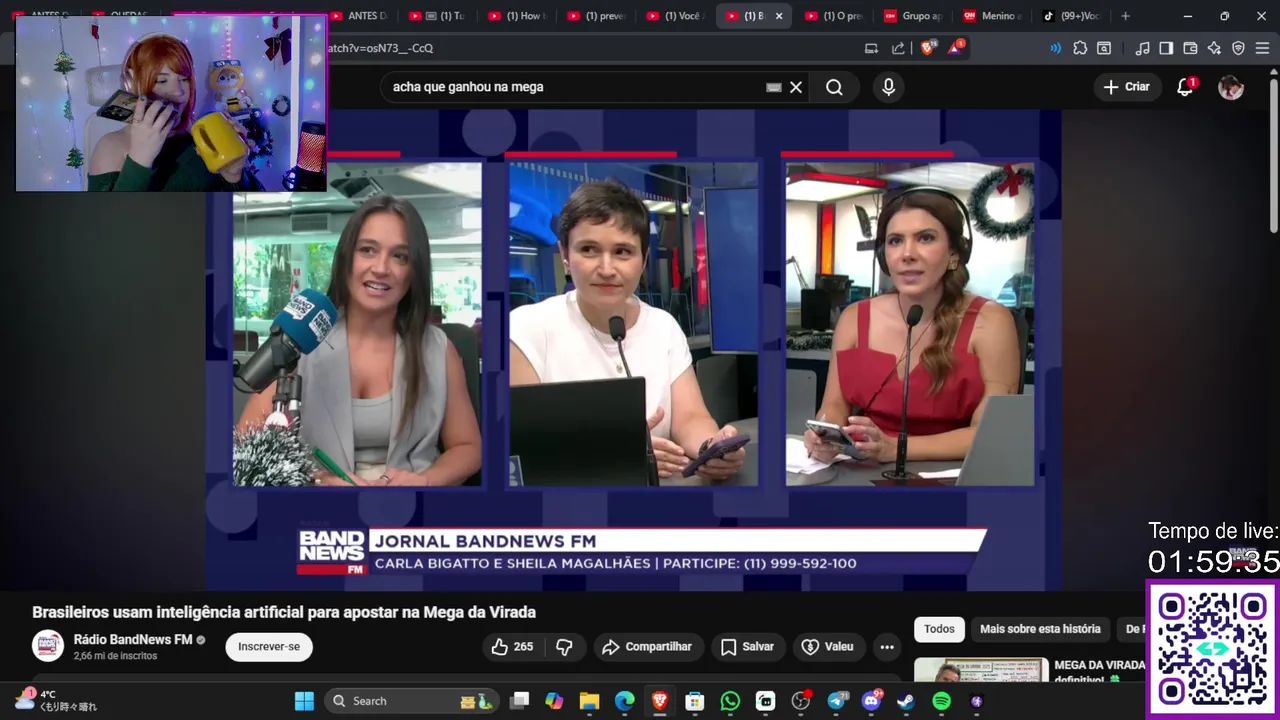The width and height of the screenshot is (1280, 720).
Task: Open File Explorer from taskbar
Action: [589, 701]
